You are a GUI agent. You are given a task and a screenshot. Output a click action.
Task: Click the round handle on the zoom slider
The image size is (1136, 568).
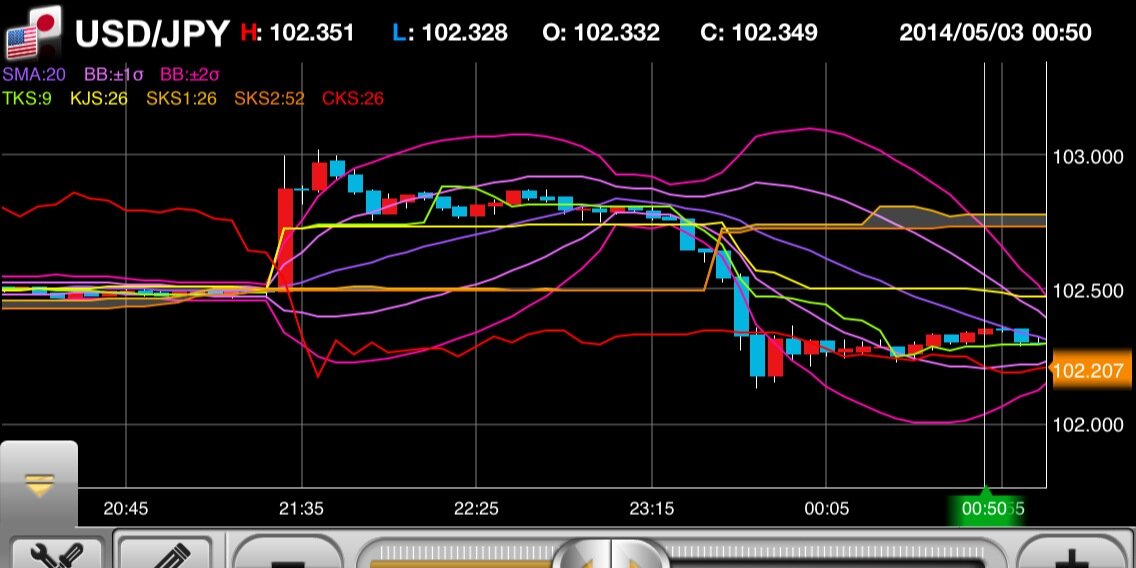pos(611,554)
